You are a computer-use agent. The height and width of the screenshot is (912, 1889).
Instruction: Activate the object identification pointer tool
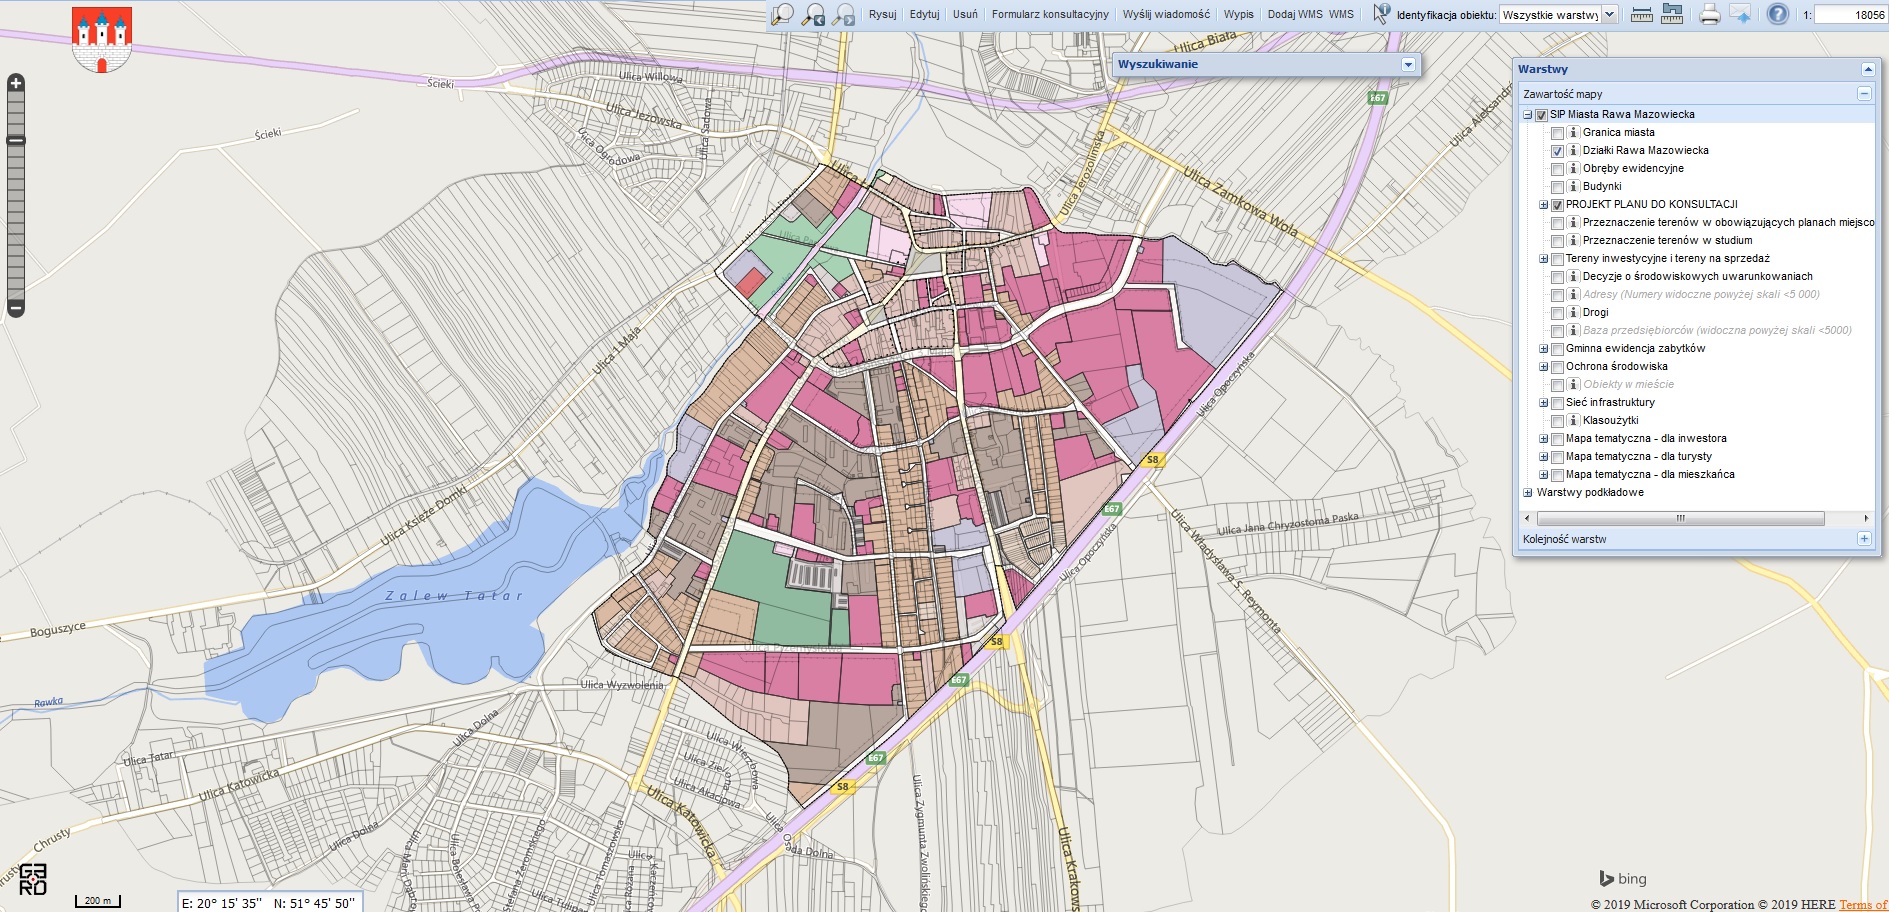coord(1381,14)
